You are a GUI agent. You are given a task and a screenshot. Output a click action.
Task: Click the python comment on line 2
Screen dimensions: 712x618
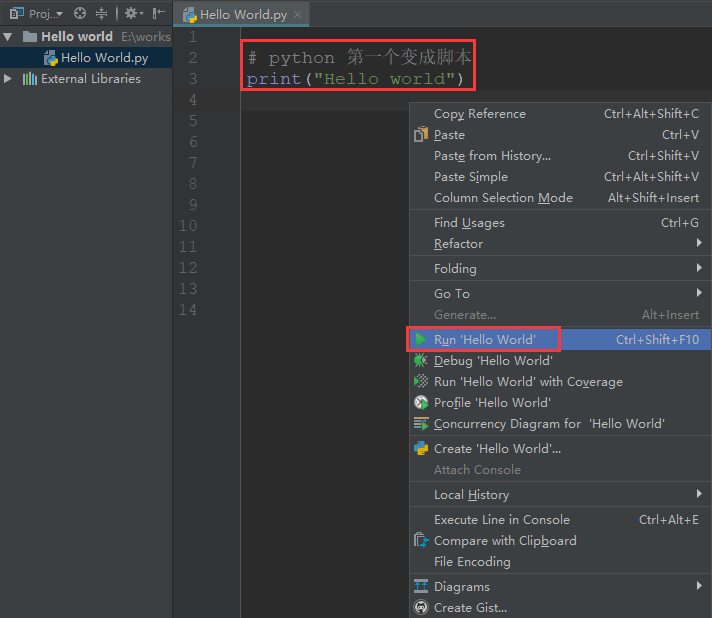click(360, 57)
